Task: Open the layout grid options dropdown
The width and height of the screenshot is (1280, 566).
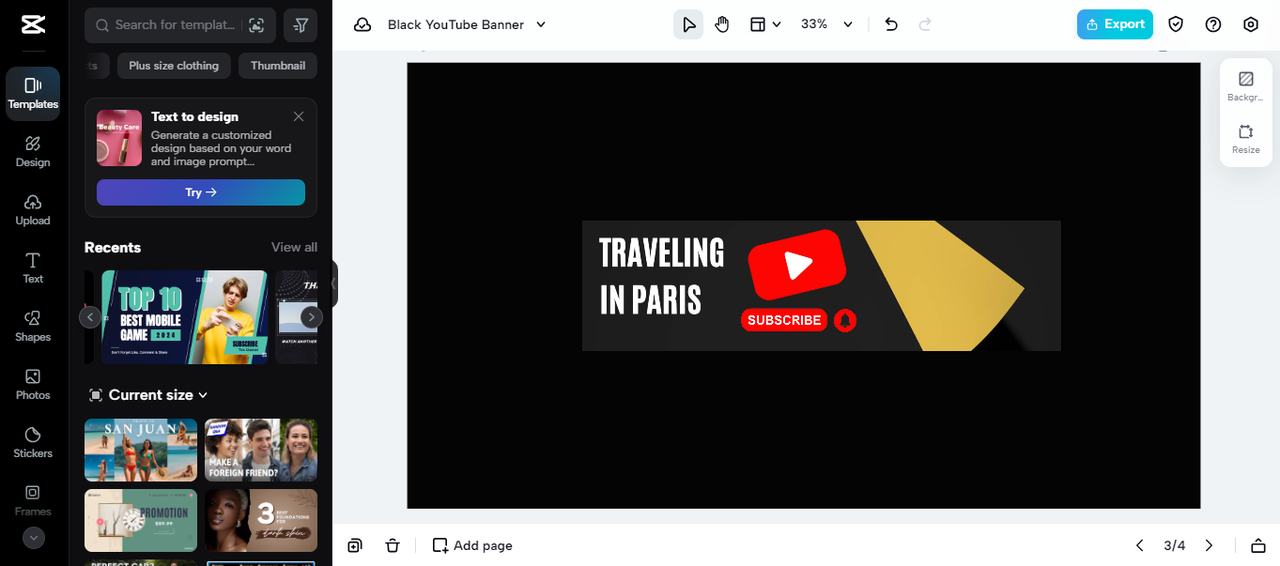Action: pos(765,25)
